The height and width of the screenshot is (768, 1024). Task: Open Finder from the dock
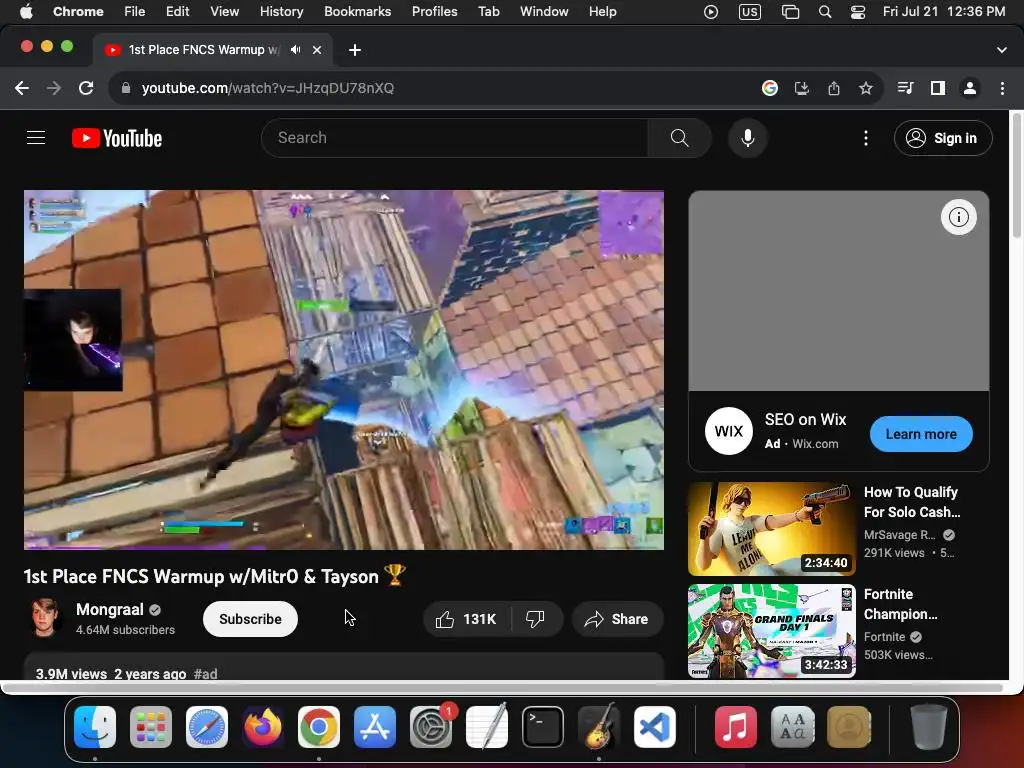tap(95, 727)
